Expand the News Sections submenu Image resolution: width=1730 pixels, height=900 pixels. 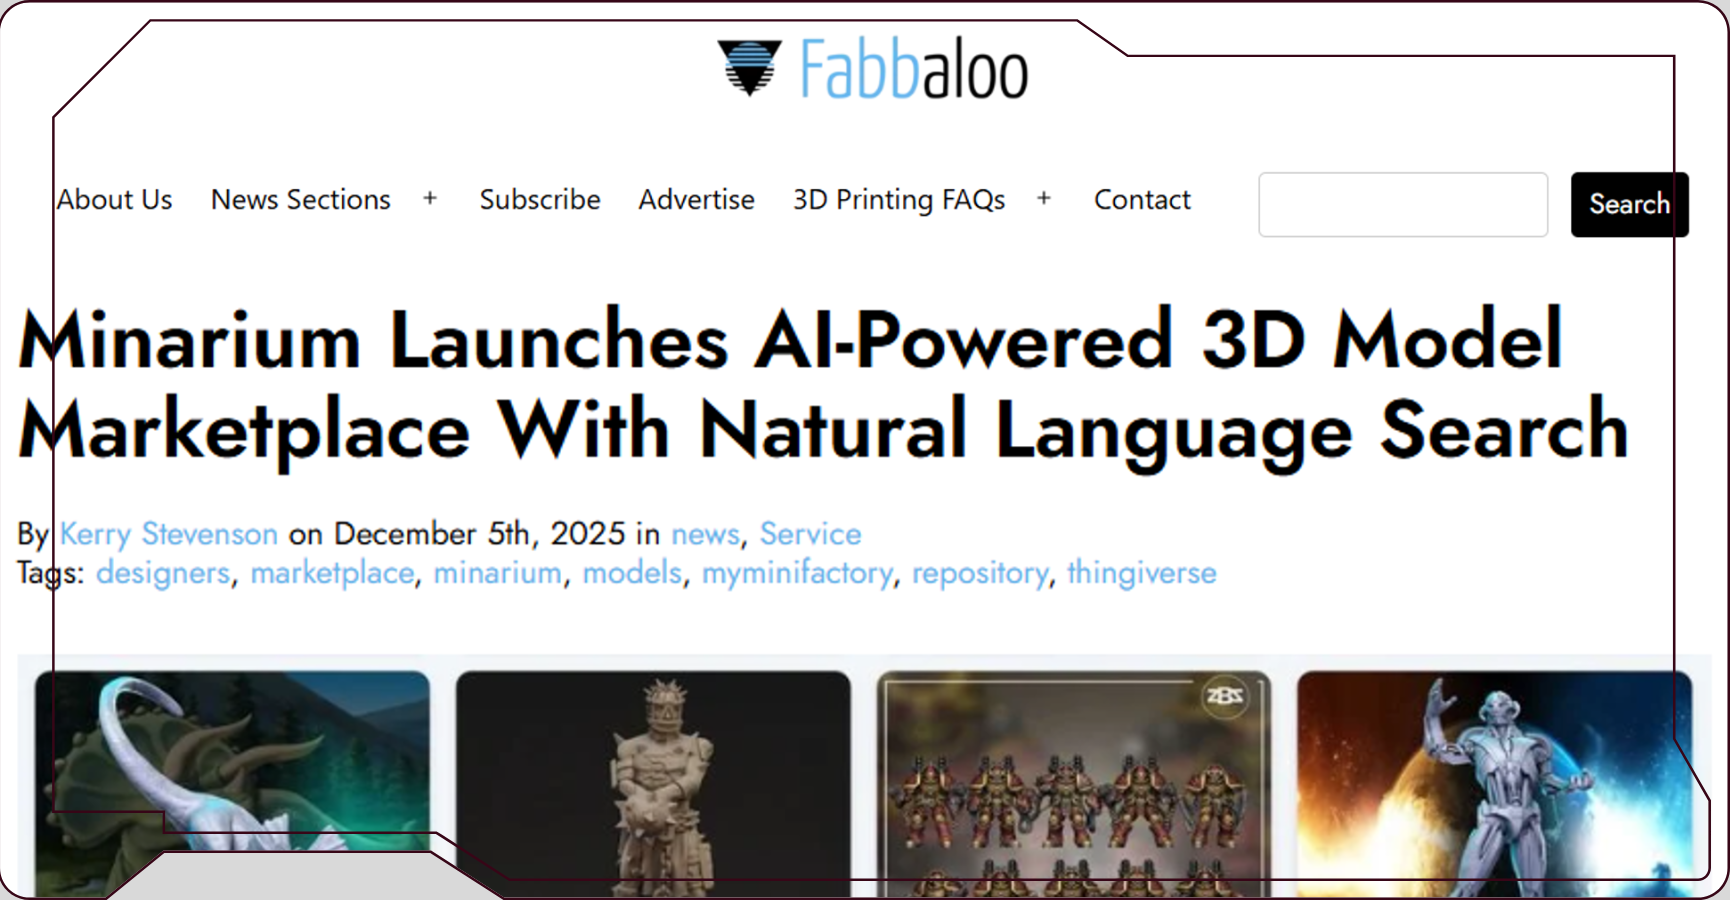[x=430, y=199]
